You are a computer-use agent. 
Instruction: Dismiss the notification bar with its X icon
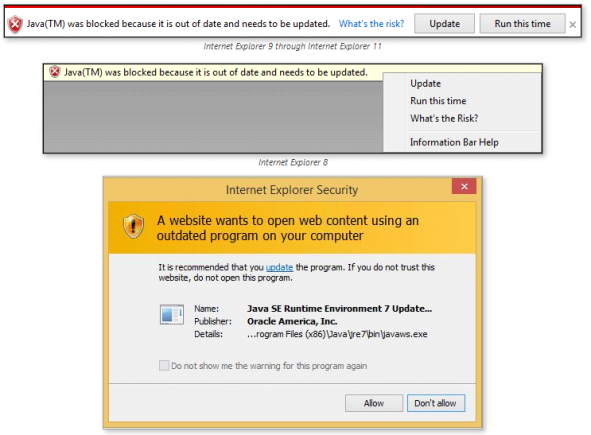point(573,25)
